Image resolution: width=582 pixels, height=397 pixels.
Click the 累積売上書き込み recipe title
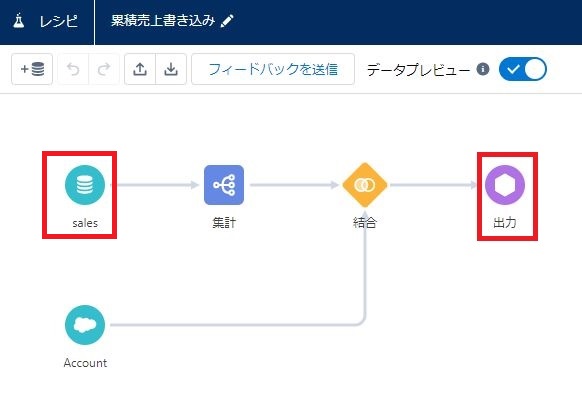[x=163, y=21]
